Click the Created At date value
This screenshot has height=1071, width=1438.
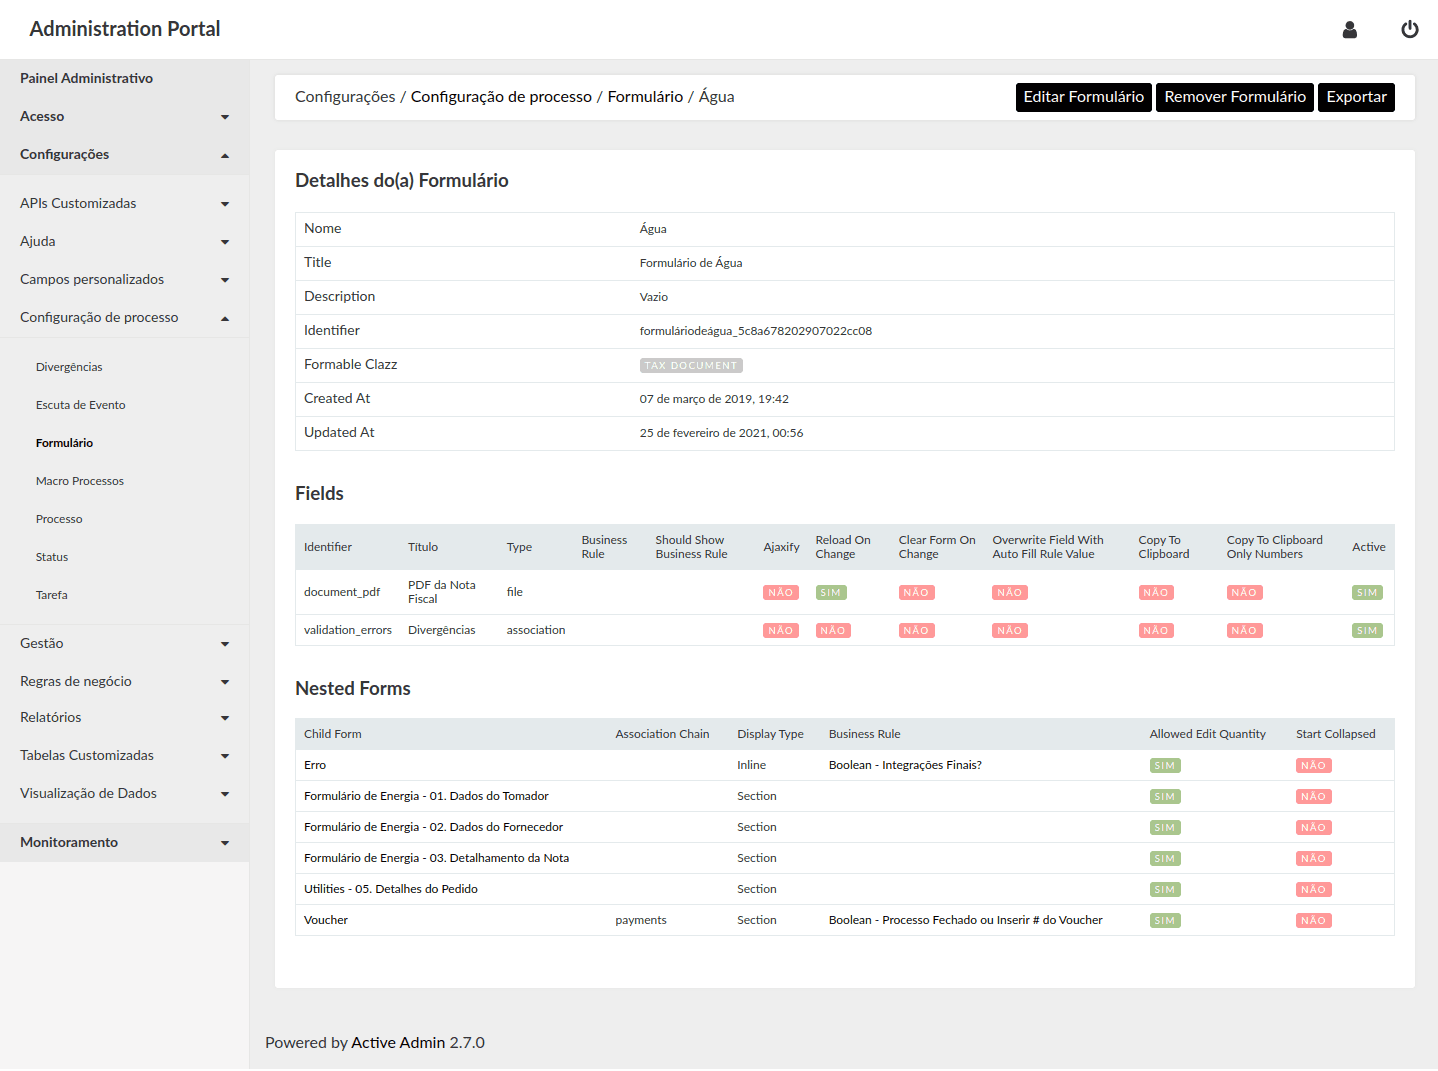click(714, 399)
